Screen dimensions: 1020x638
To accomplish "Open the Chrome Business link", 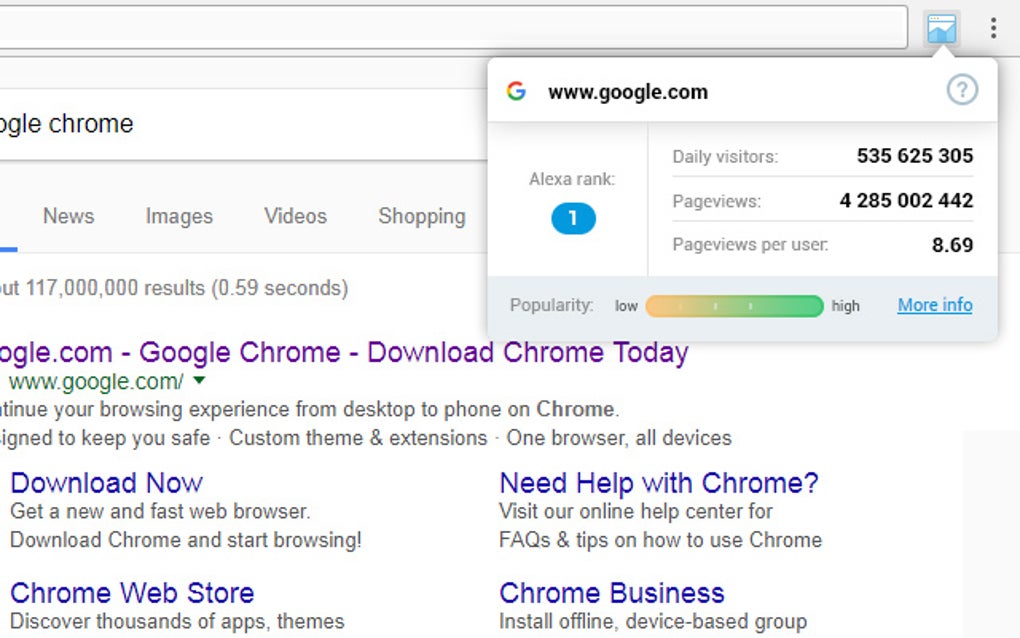I will coord(611,592).
